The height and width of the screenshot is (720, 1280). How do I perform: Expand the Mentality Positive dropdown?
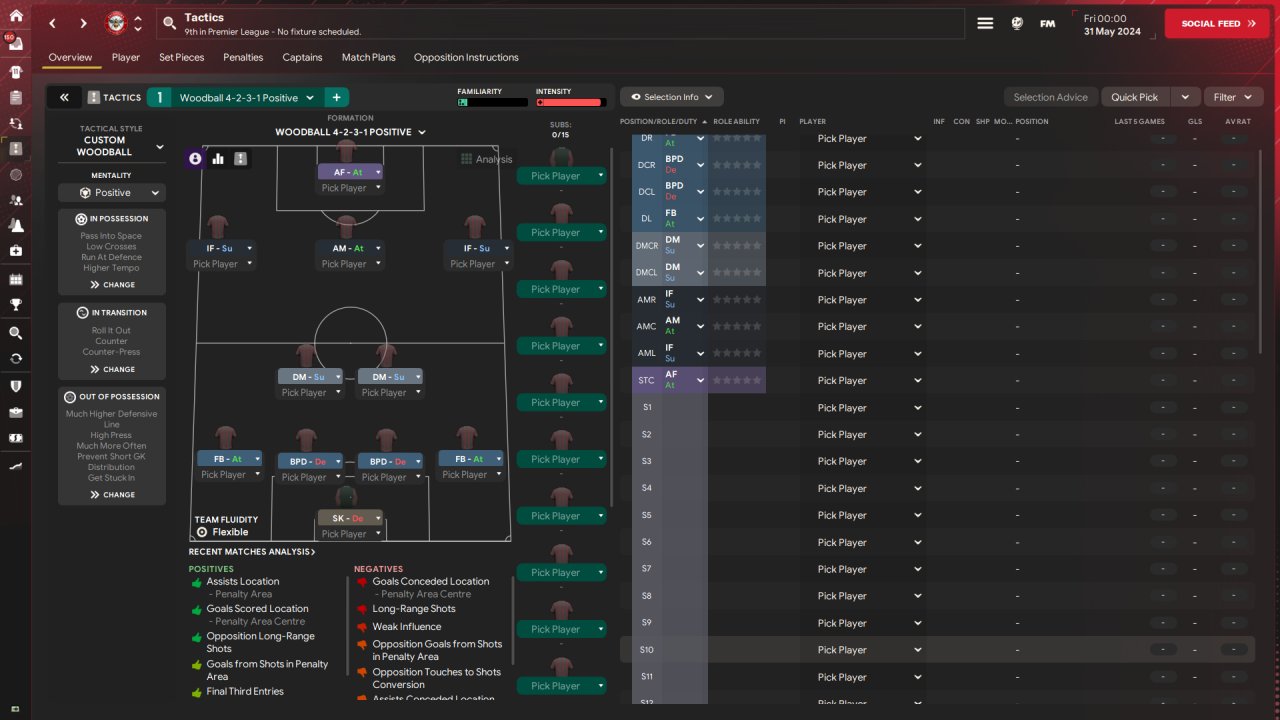tap(112, 193)
